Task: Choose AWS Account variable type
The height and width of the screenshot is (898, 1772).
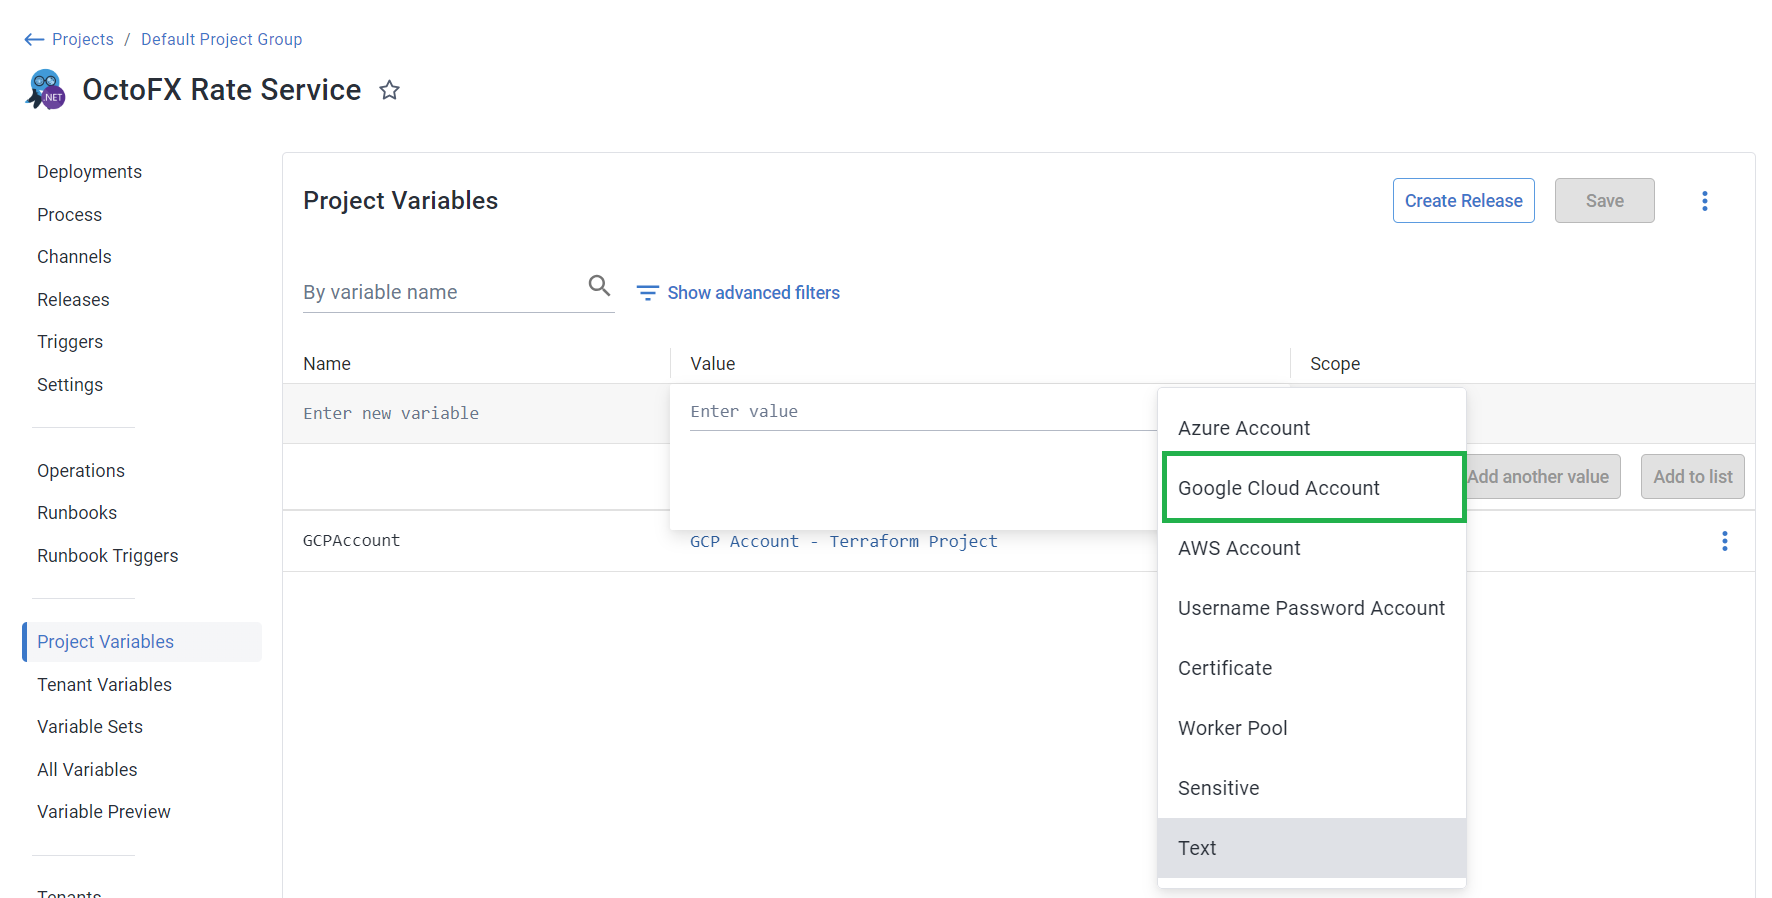Action: coord(1311,548)
